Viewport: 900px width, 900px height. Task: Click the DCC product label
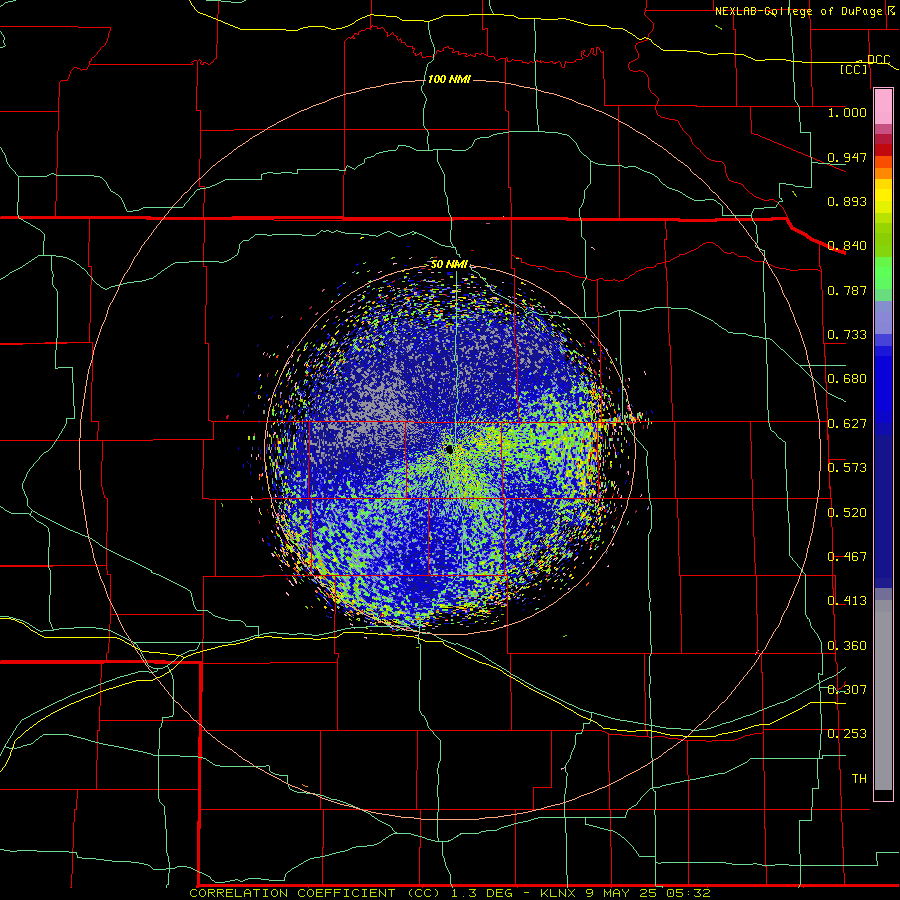[x=878, y=60]
